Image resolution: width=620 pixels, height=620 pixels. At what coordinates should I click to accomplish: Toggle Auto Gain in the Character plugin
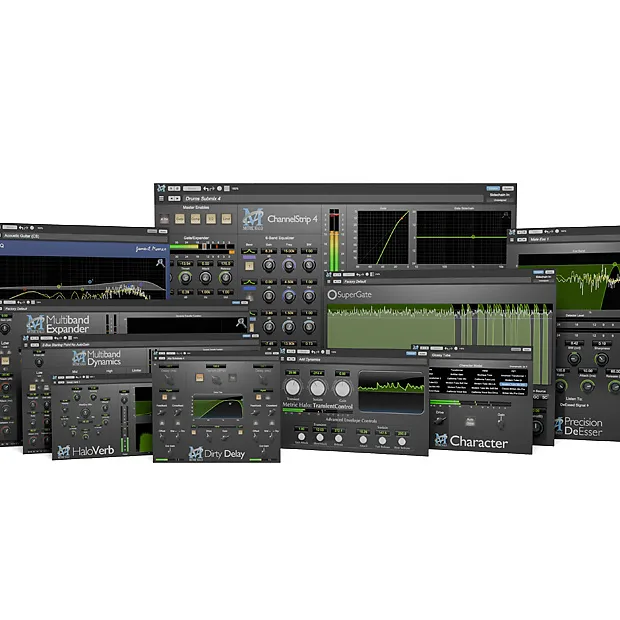(x=470, y=421)
